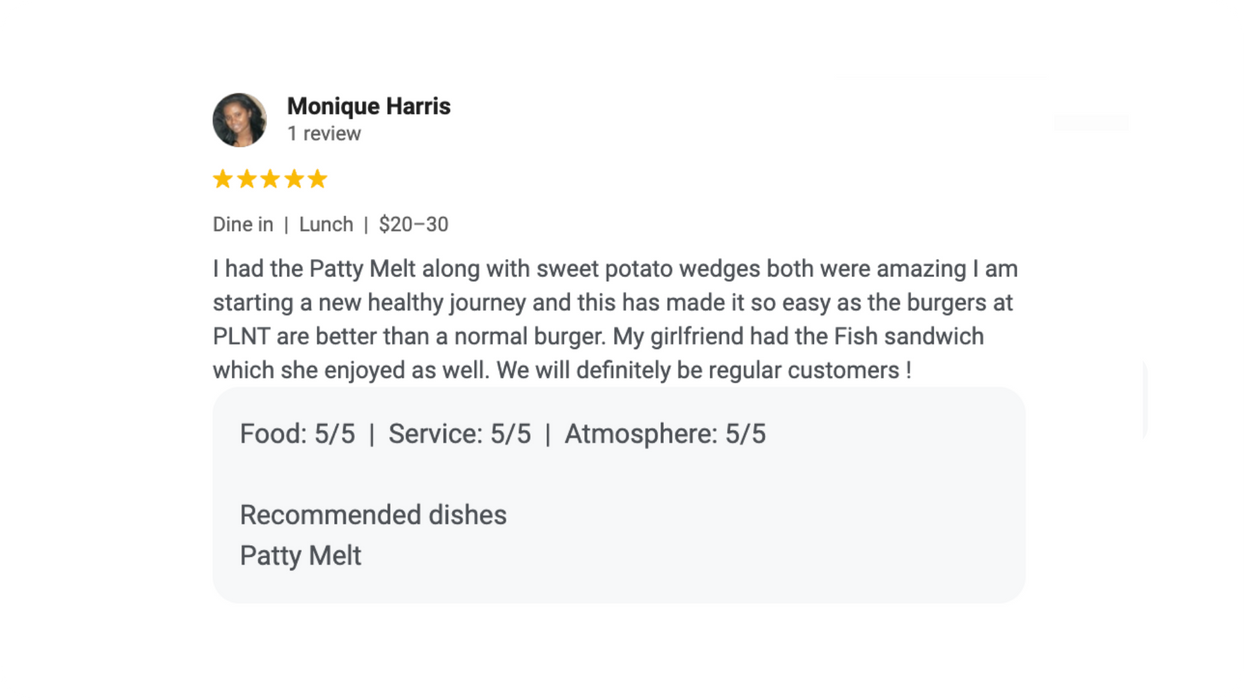The height and width of the screenshot is (700, 1244).
Task: Click the "Service: 5/5" rating
Action: (460, 434)
